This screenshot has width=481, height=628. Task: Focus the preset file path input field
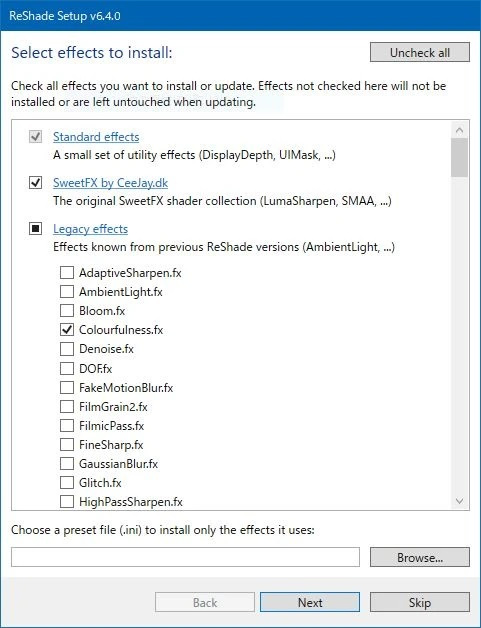coord(185,557)
